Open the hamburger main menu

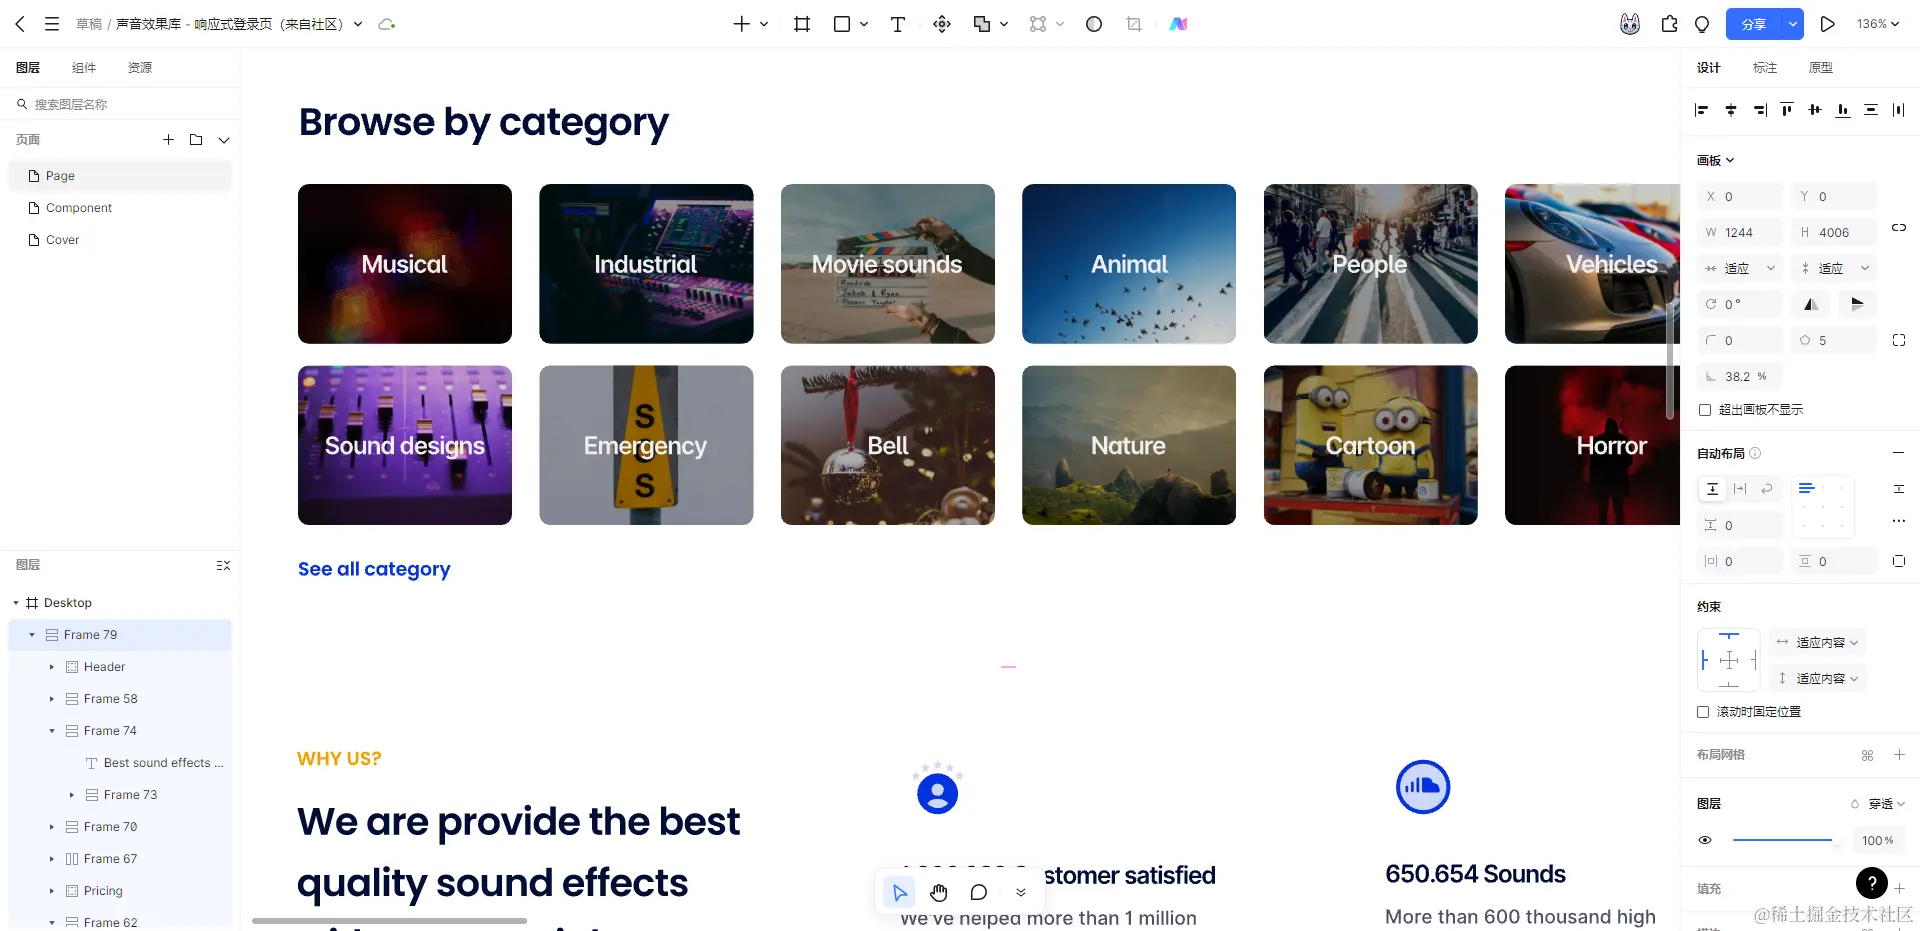point(52,24)
